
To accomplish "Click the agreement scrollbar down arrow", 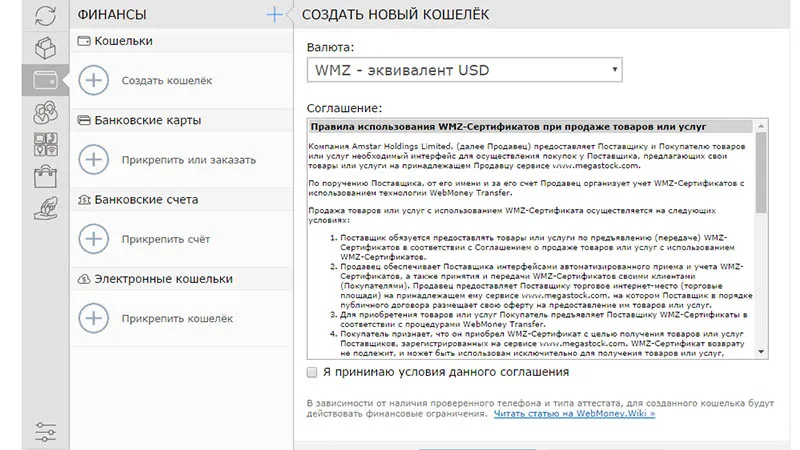I will (x=761, y=352).
